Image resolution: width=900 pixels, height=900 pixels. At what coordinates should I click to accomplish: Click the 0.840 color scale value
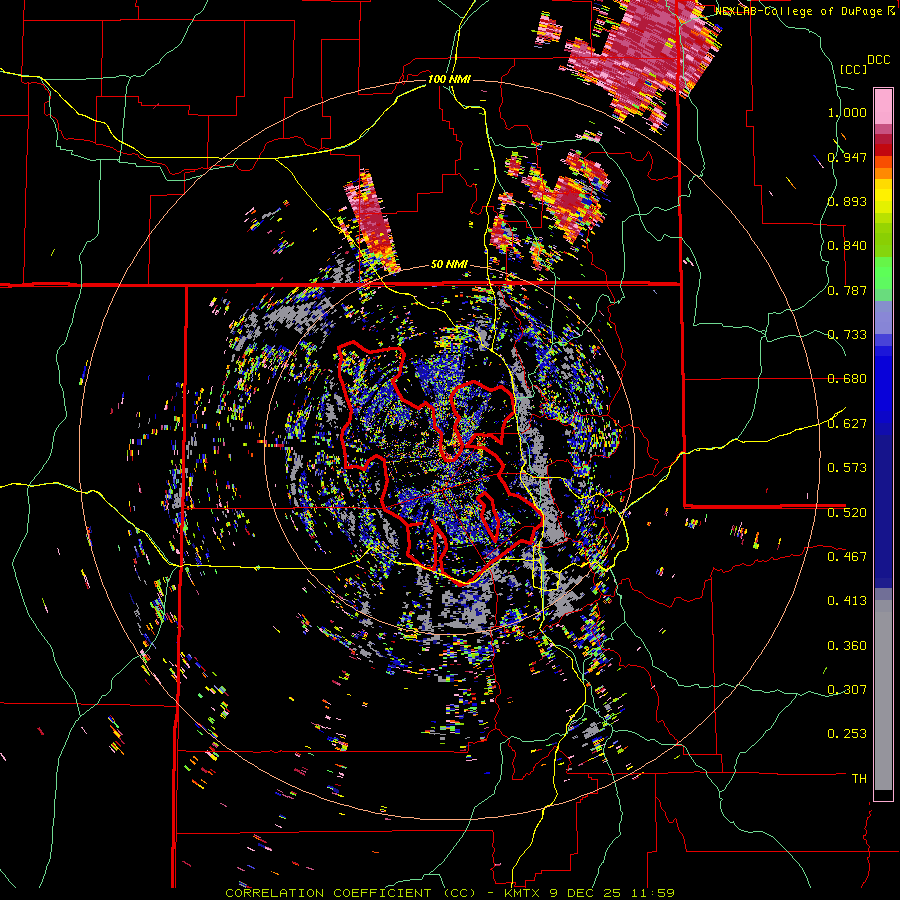coord(847,246)
